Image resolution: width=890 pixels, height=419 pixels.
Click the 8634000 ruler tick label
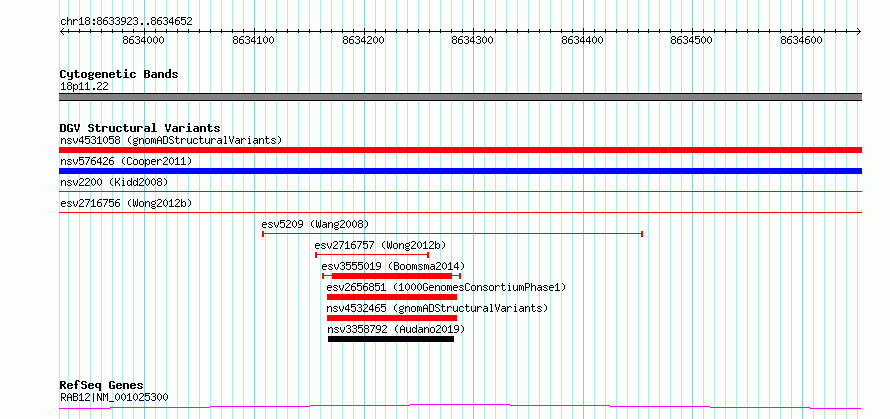tap(143, 40)
